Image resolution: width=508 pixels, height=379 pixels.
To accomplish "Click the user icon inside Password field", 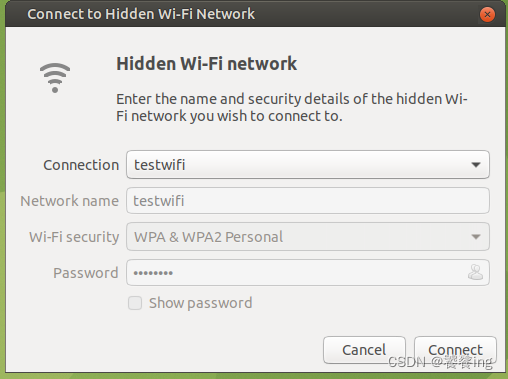I will pyautogui.click(x=475, y=272).
